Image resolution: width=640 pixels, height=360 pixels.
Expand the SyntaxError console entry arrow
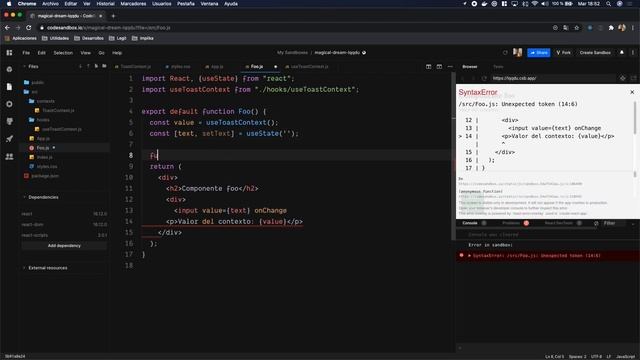[469, 256]
